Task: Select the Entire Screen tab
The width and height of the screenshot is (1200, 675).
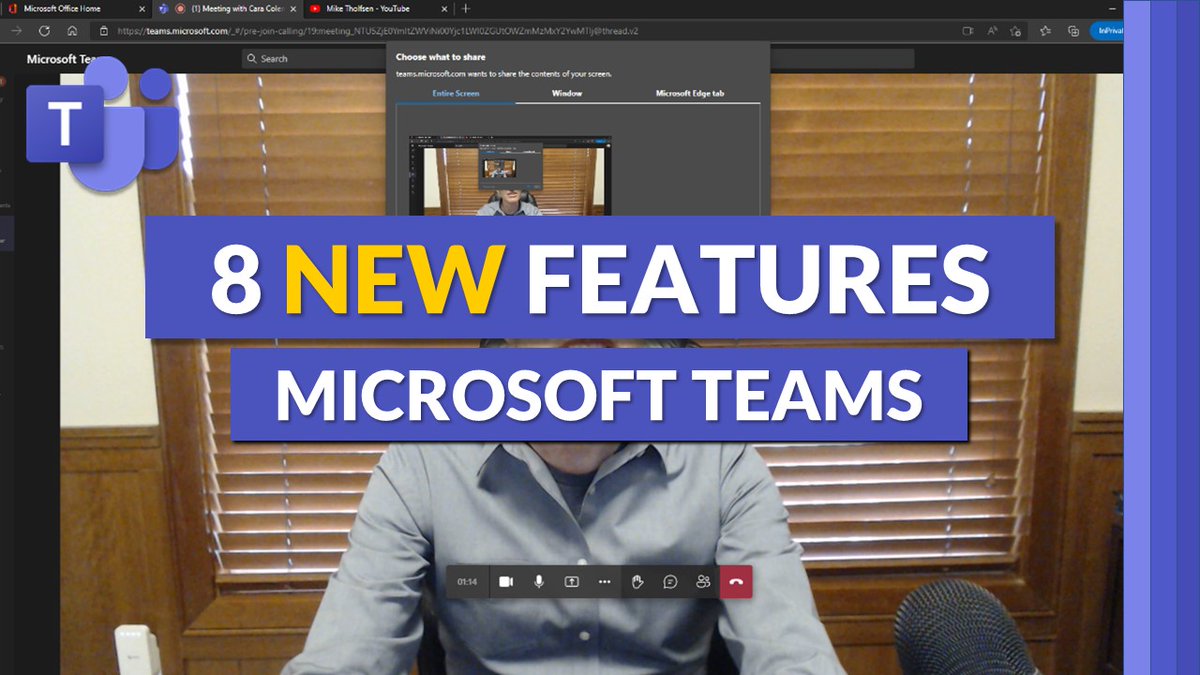Action: pos(456,93)
